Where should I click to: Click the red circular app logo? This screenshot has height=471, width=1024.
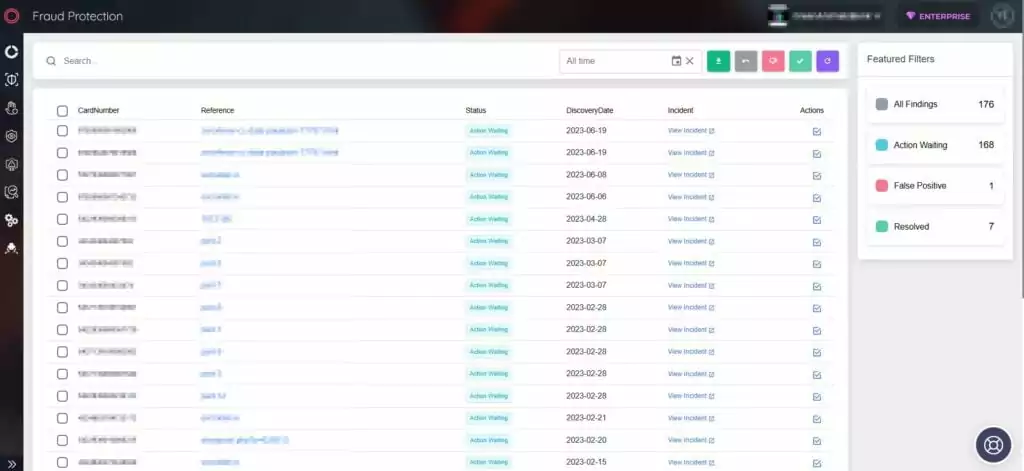[11, 16]
